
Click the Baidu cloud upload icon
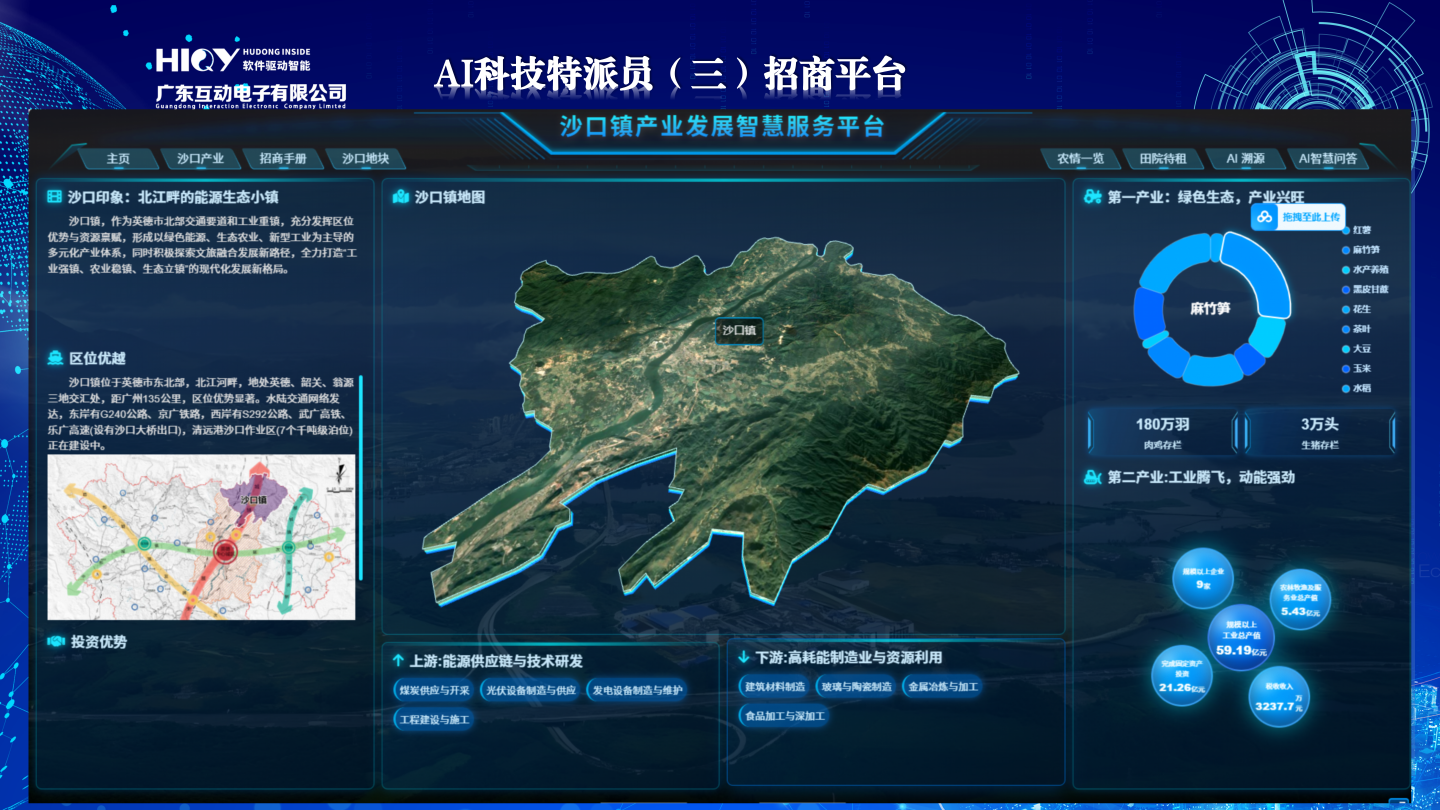point(1265,217)
